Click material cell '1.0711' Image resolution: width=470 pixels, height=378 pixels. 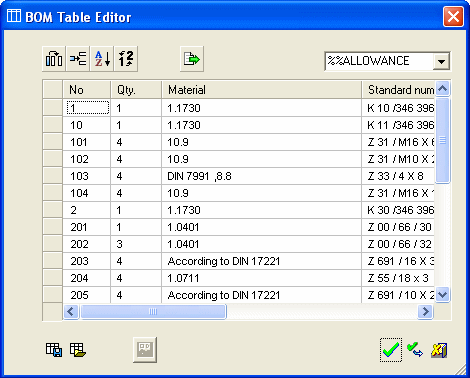262,278
